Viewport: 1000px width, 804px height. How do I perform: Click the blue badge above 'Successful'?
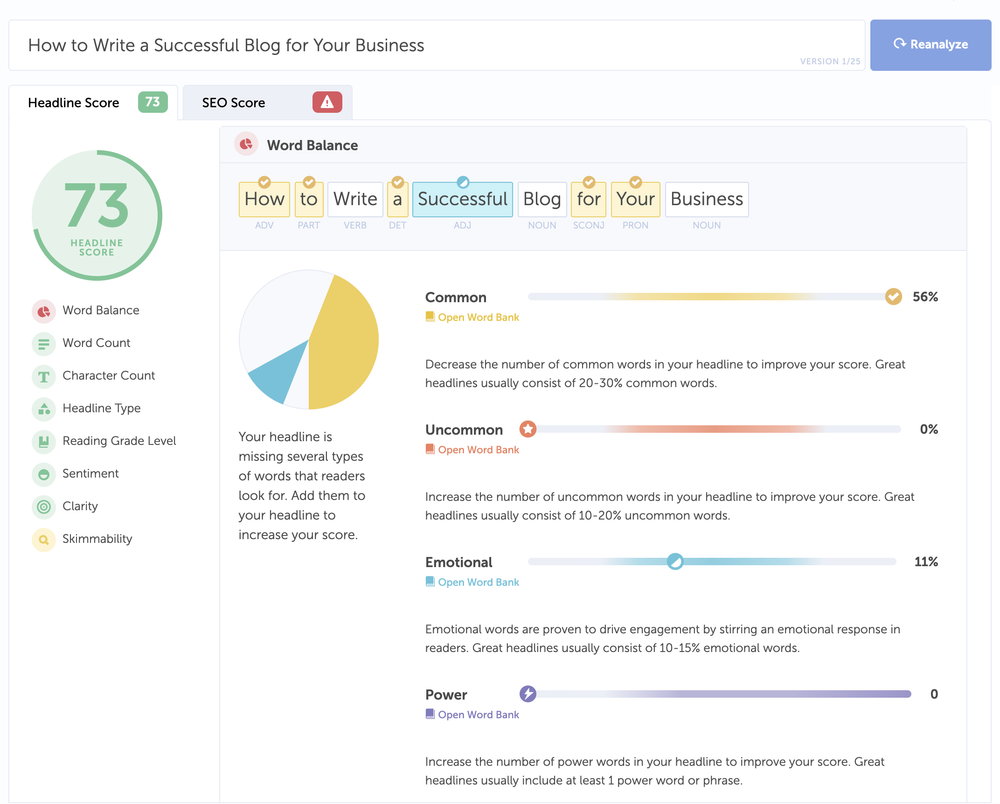[x=463, y=182]
